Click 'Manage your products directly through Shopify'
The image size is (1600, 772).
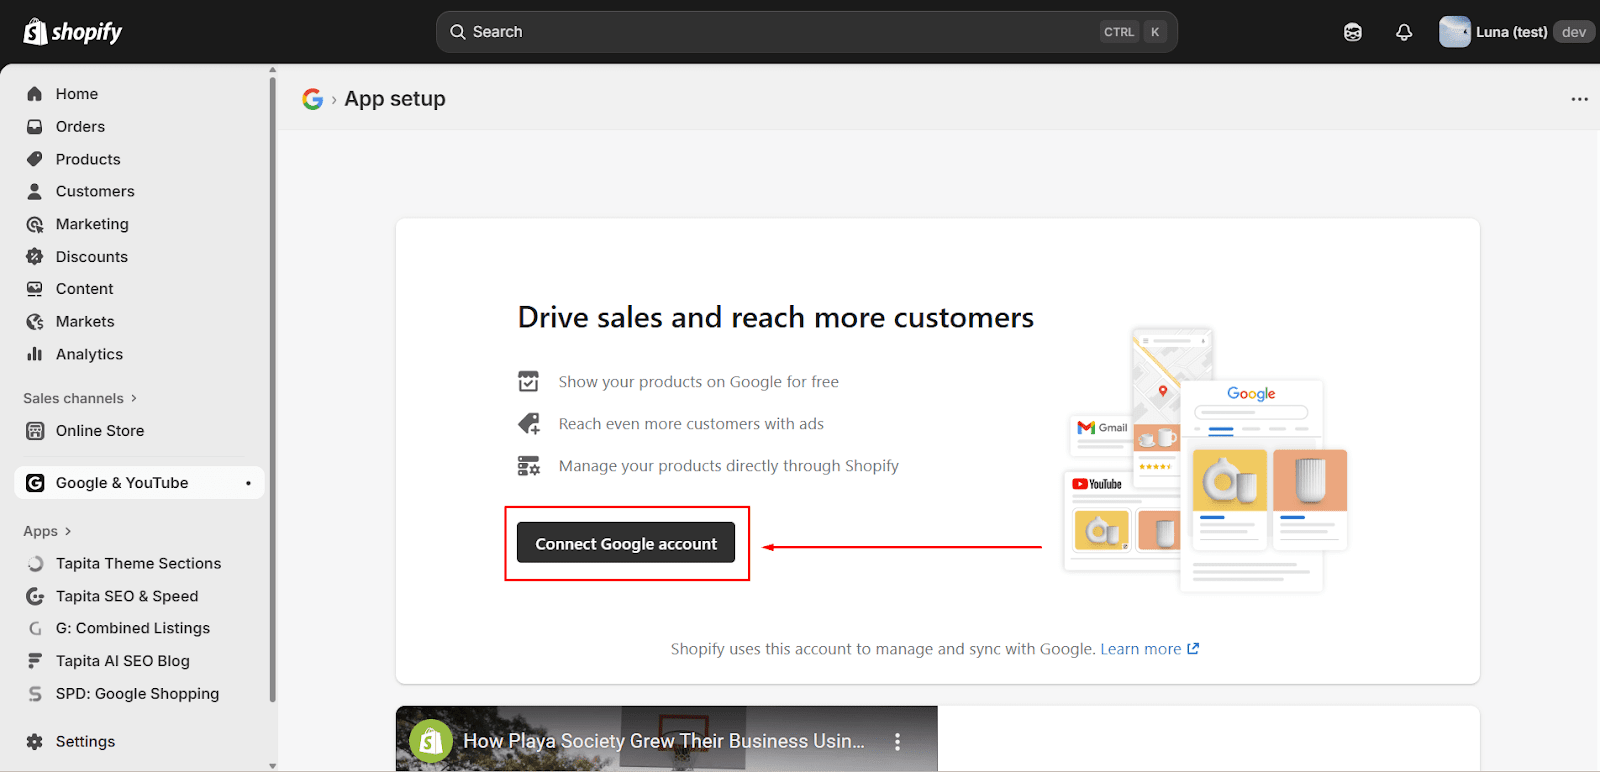tap(728, 466)
